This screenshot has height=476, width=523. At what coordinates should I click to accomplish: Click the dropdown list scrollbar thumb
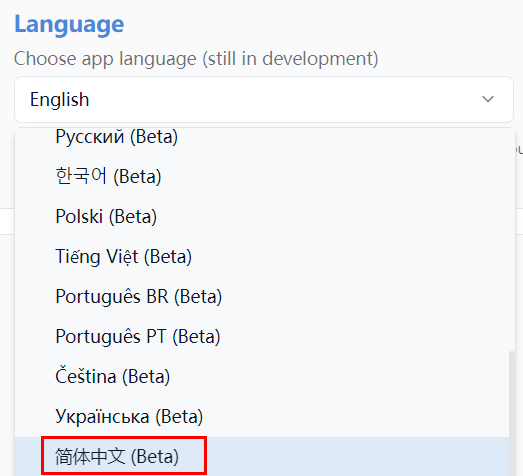tap(512, 414)
